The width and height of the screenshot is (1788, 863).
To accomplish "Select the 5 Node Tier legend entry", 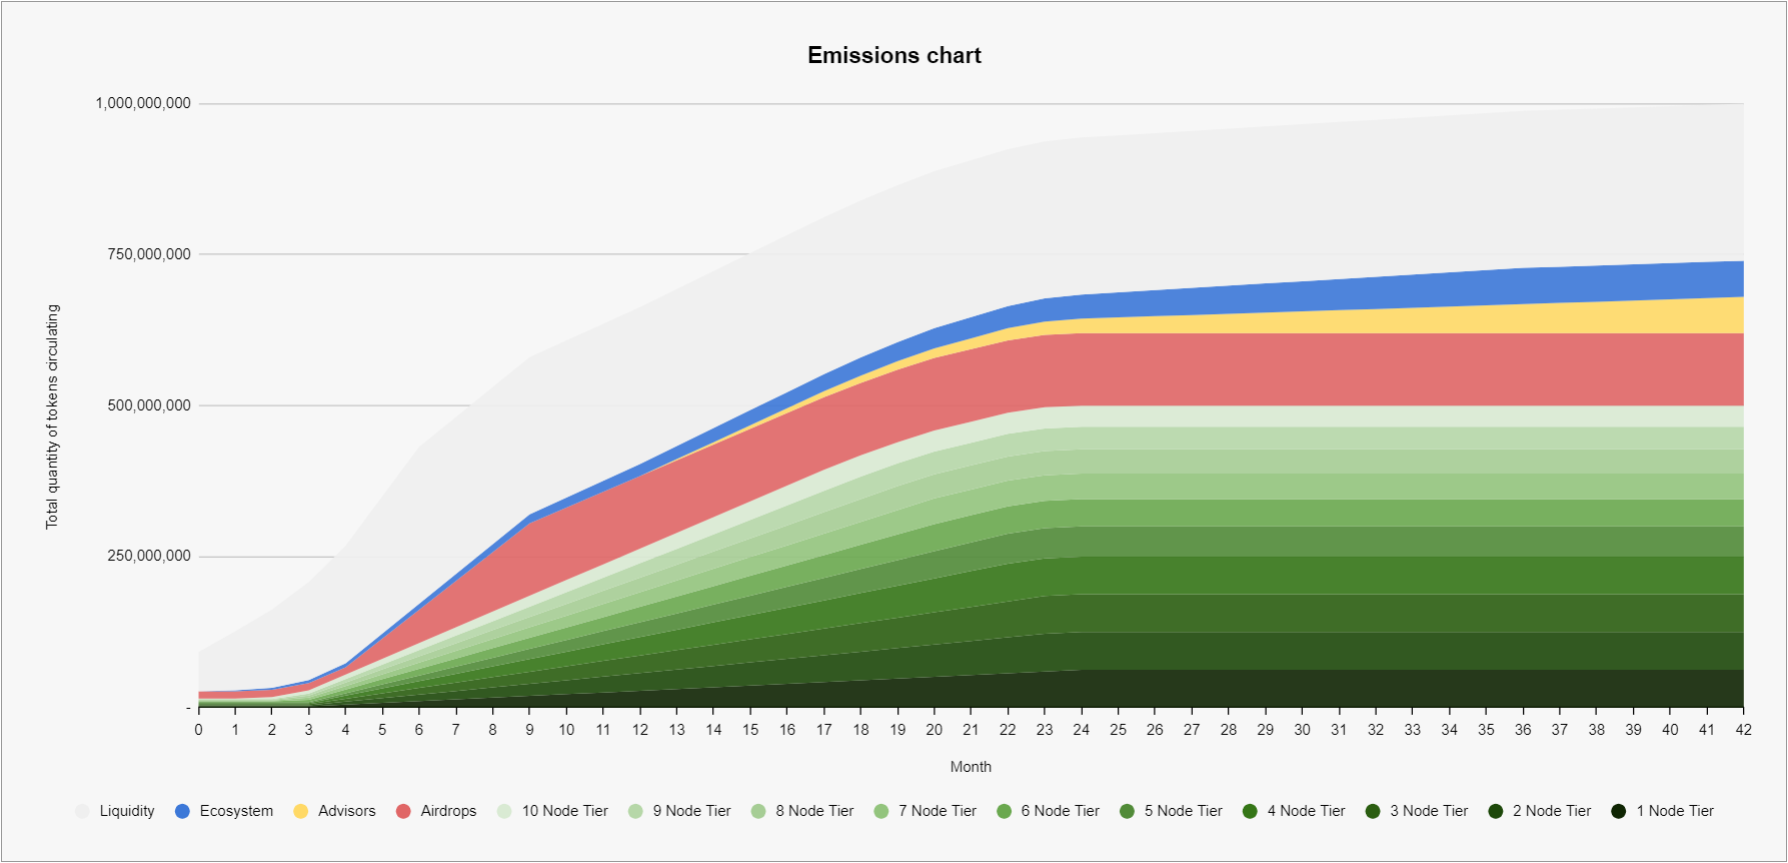I will pos(1182,811).
